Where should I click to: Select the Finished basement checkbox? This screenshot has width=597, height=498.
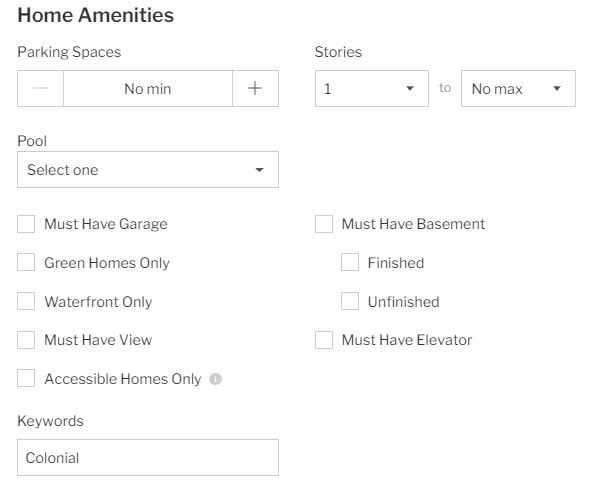click(350, 262)
